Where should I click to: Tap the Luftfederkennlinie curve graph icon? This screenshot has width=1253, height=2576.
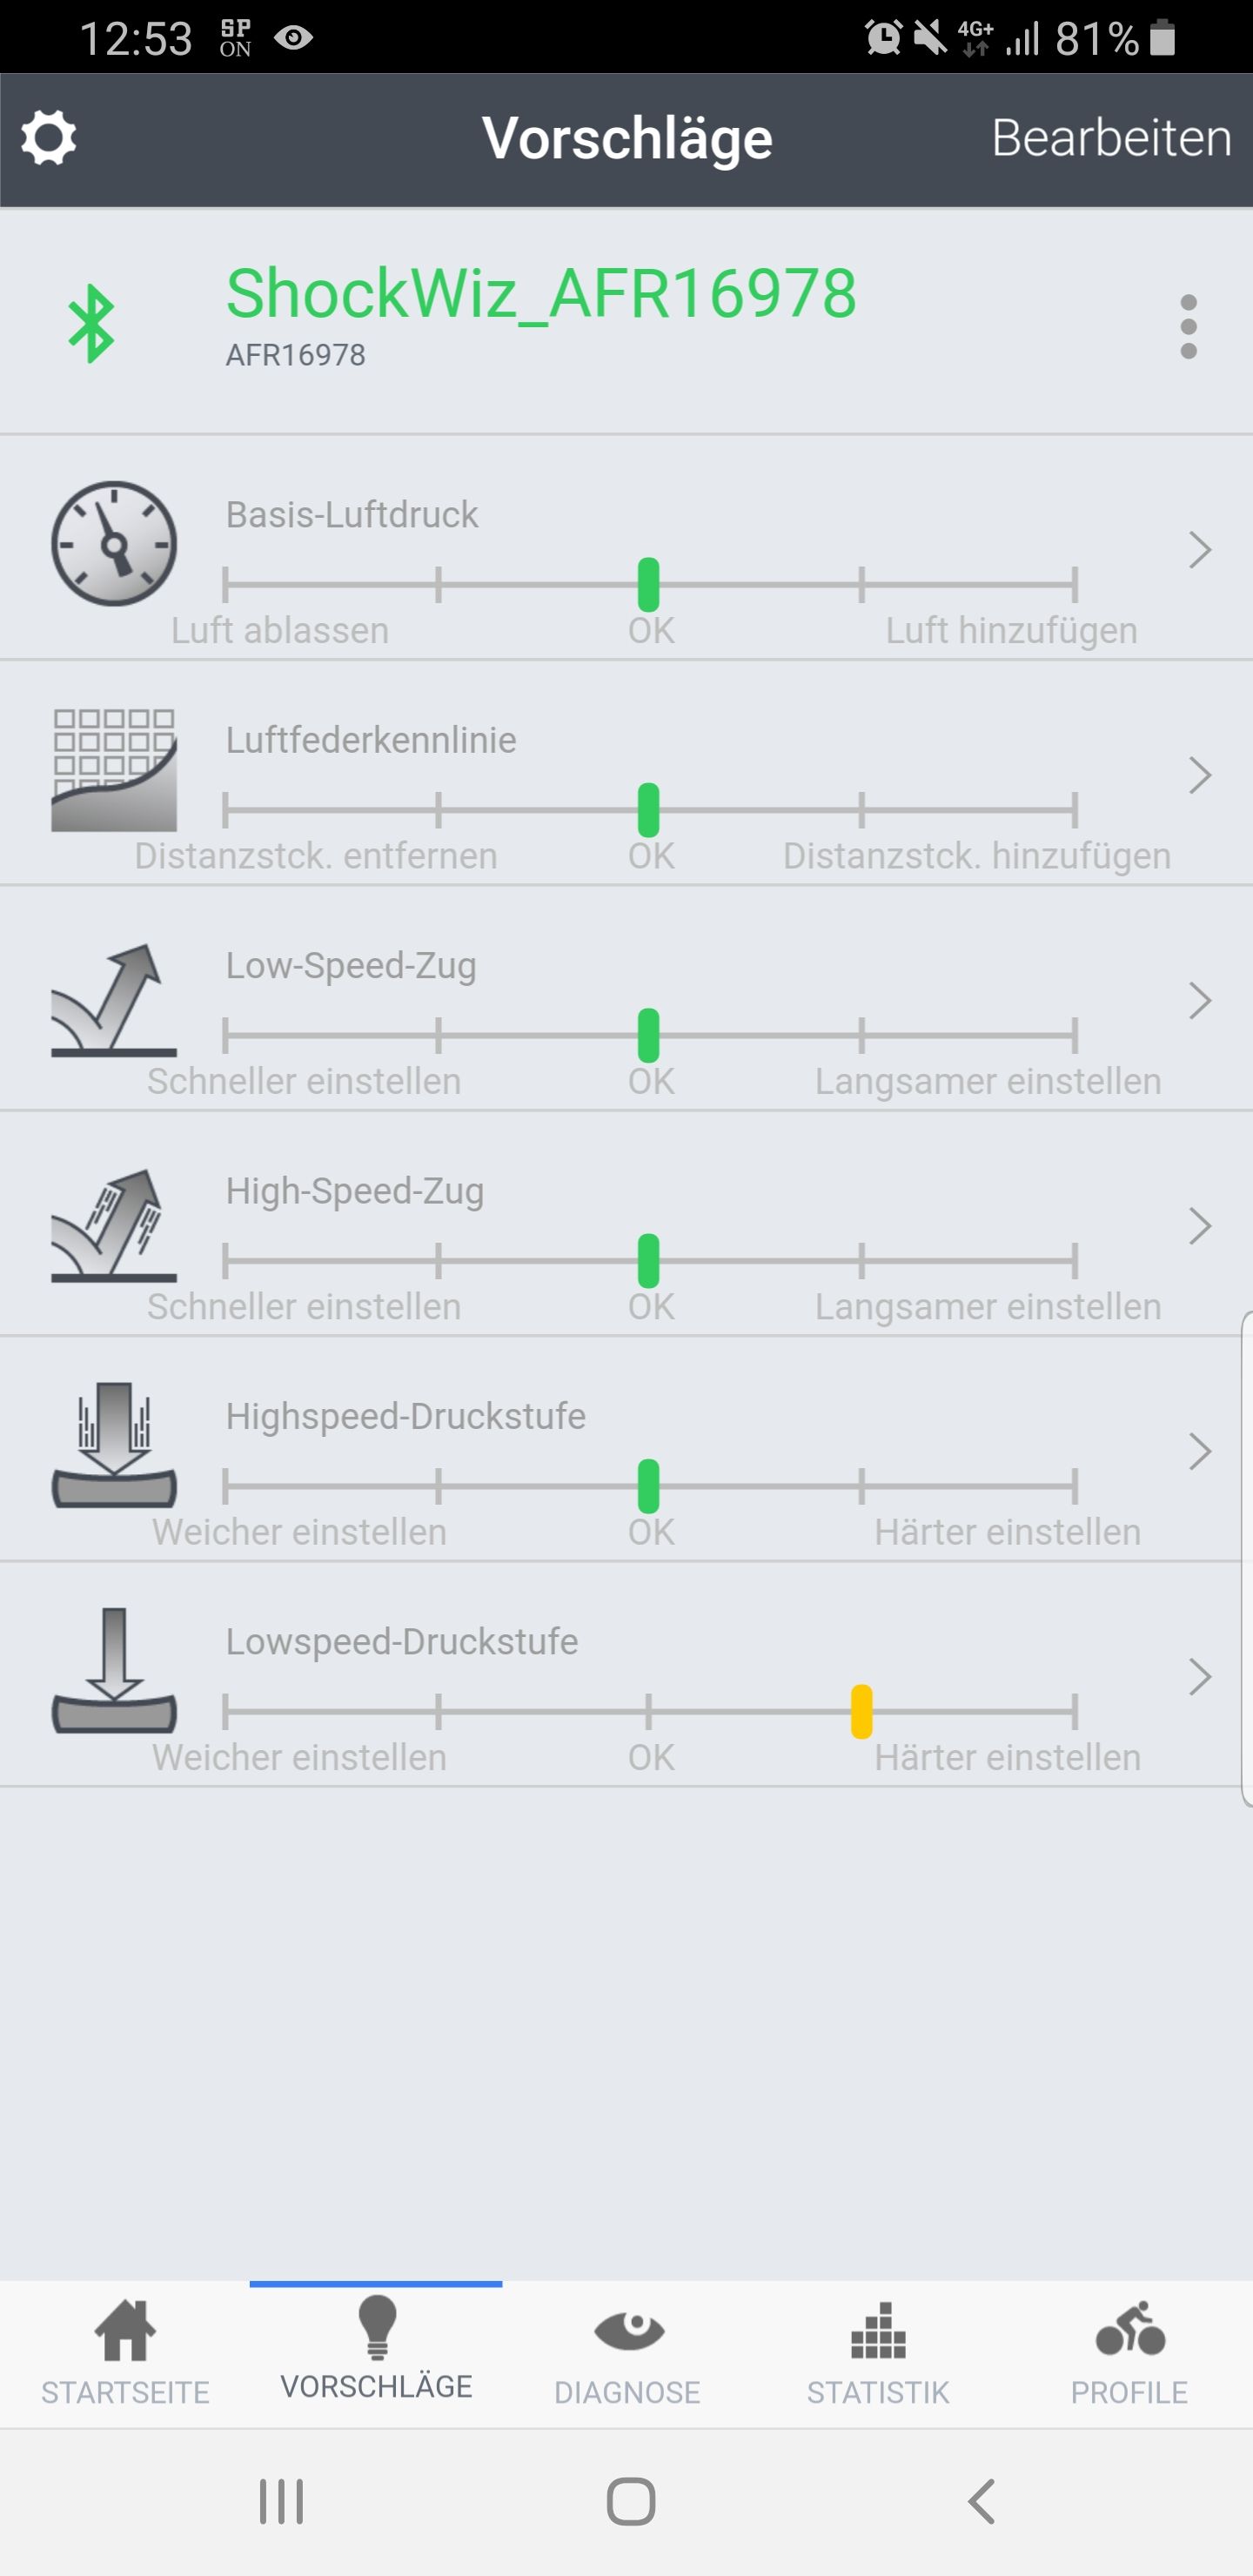click(x=114, y=770)
